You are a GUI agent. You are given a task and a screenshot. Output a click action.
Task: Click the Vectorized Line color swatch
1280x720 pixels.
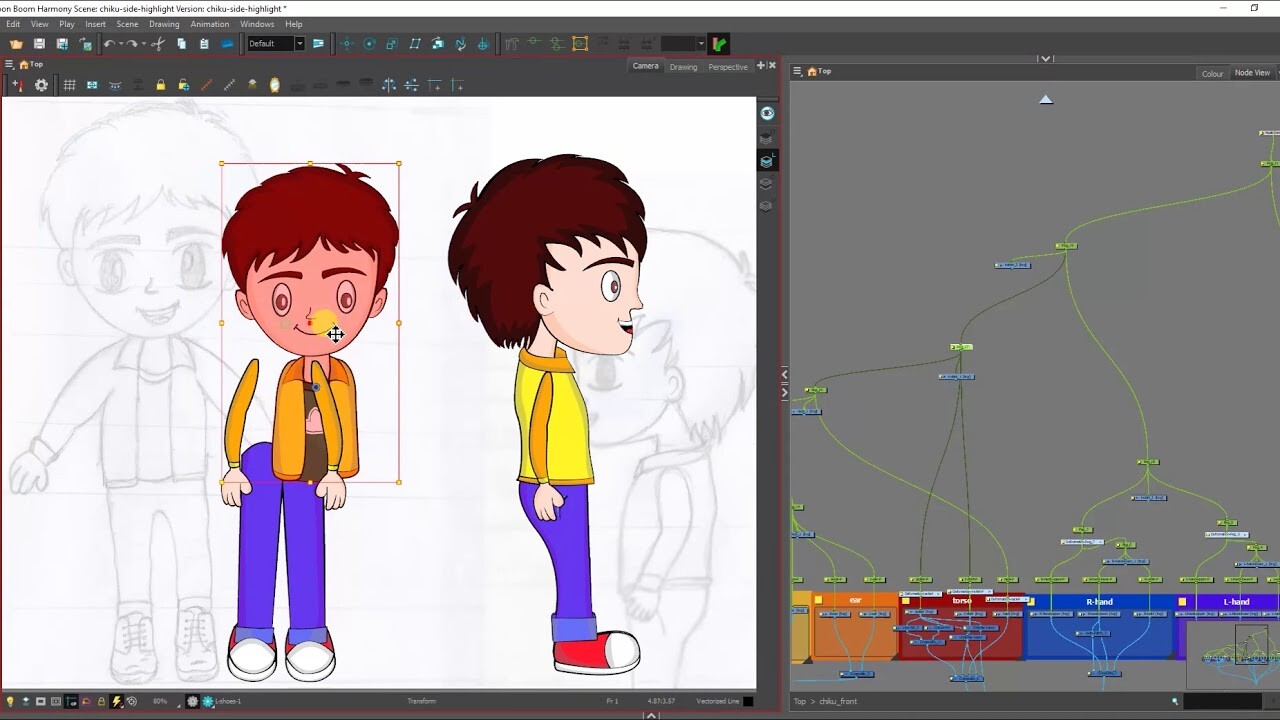[x=747, y=701]
